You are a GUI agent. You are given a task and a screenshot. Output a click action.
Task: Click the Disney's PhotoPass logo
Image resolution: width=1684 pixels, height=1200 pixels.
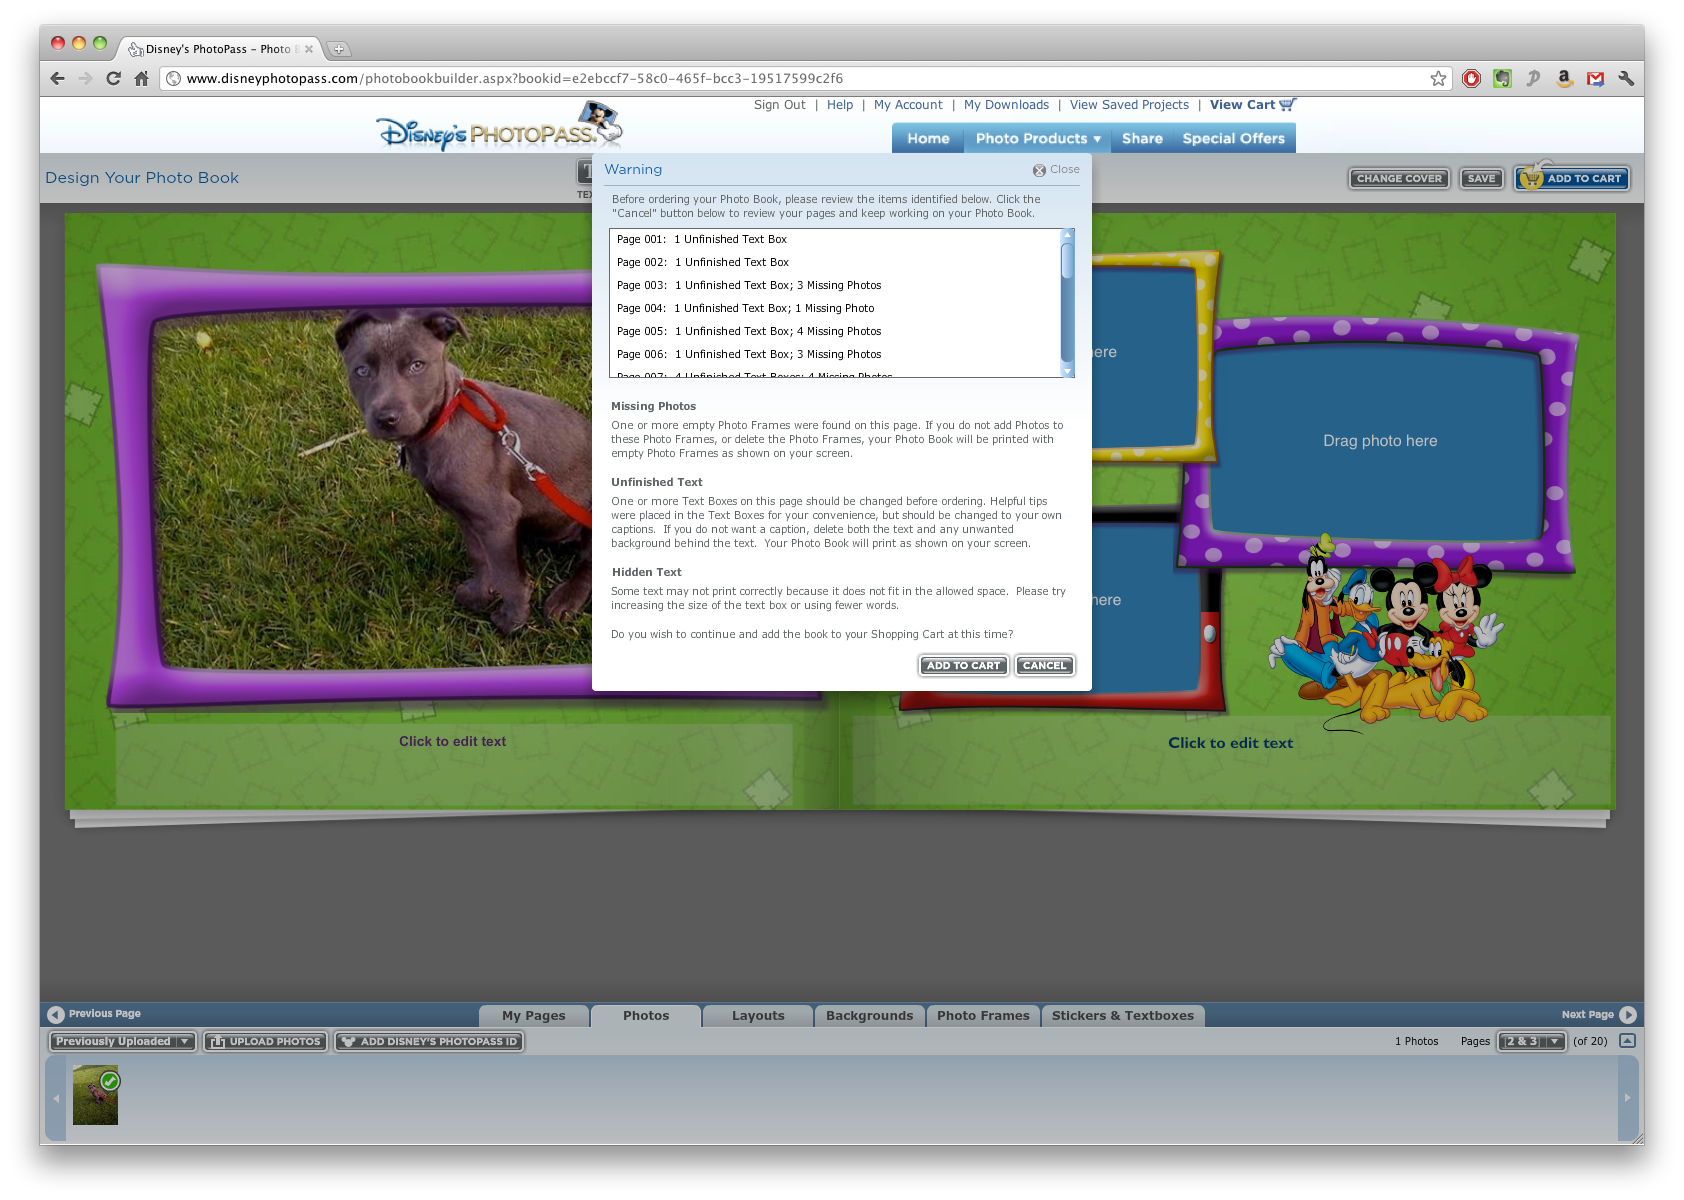coord(499,127)
